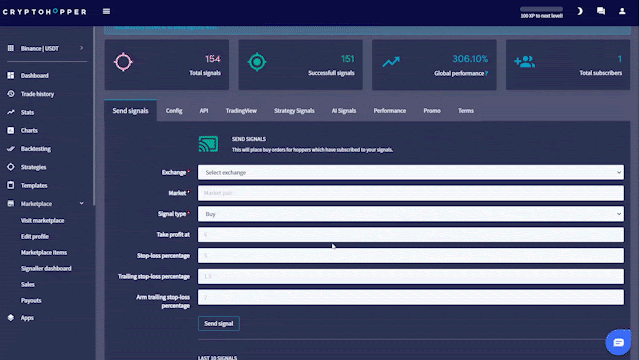The width and height of the screenshot is (640, 360).
Task: Open Trade history in the sidebar
Action: coord(38,94)
